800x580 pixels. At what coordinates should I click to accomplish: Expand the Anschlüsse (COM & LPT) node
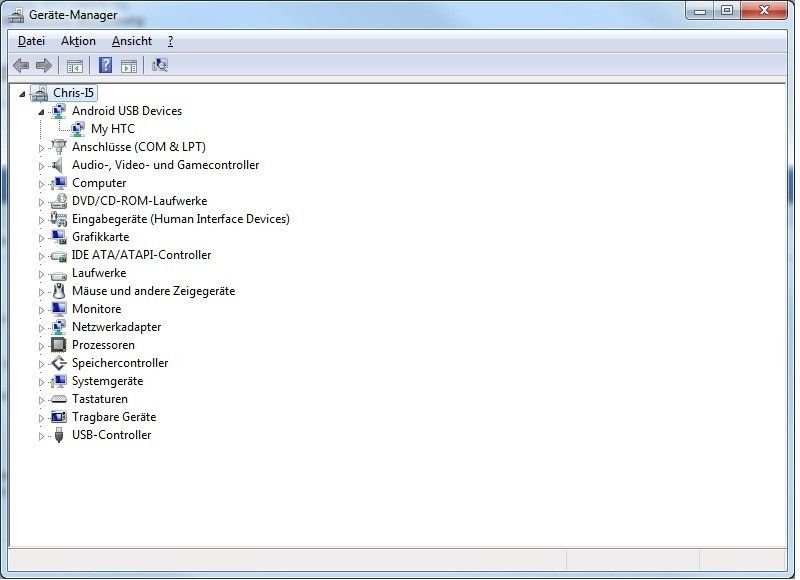pyautogui.click(x=41, y=148)
